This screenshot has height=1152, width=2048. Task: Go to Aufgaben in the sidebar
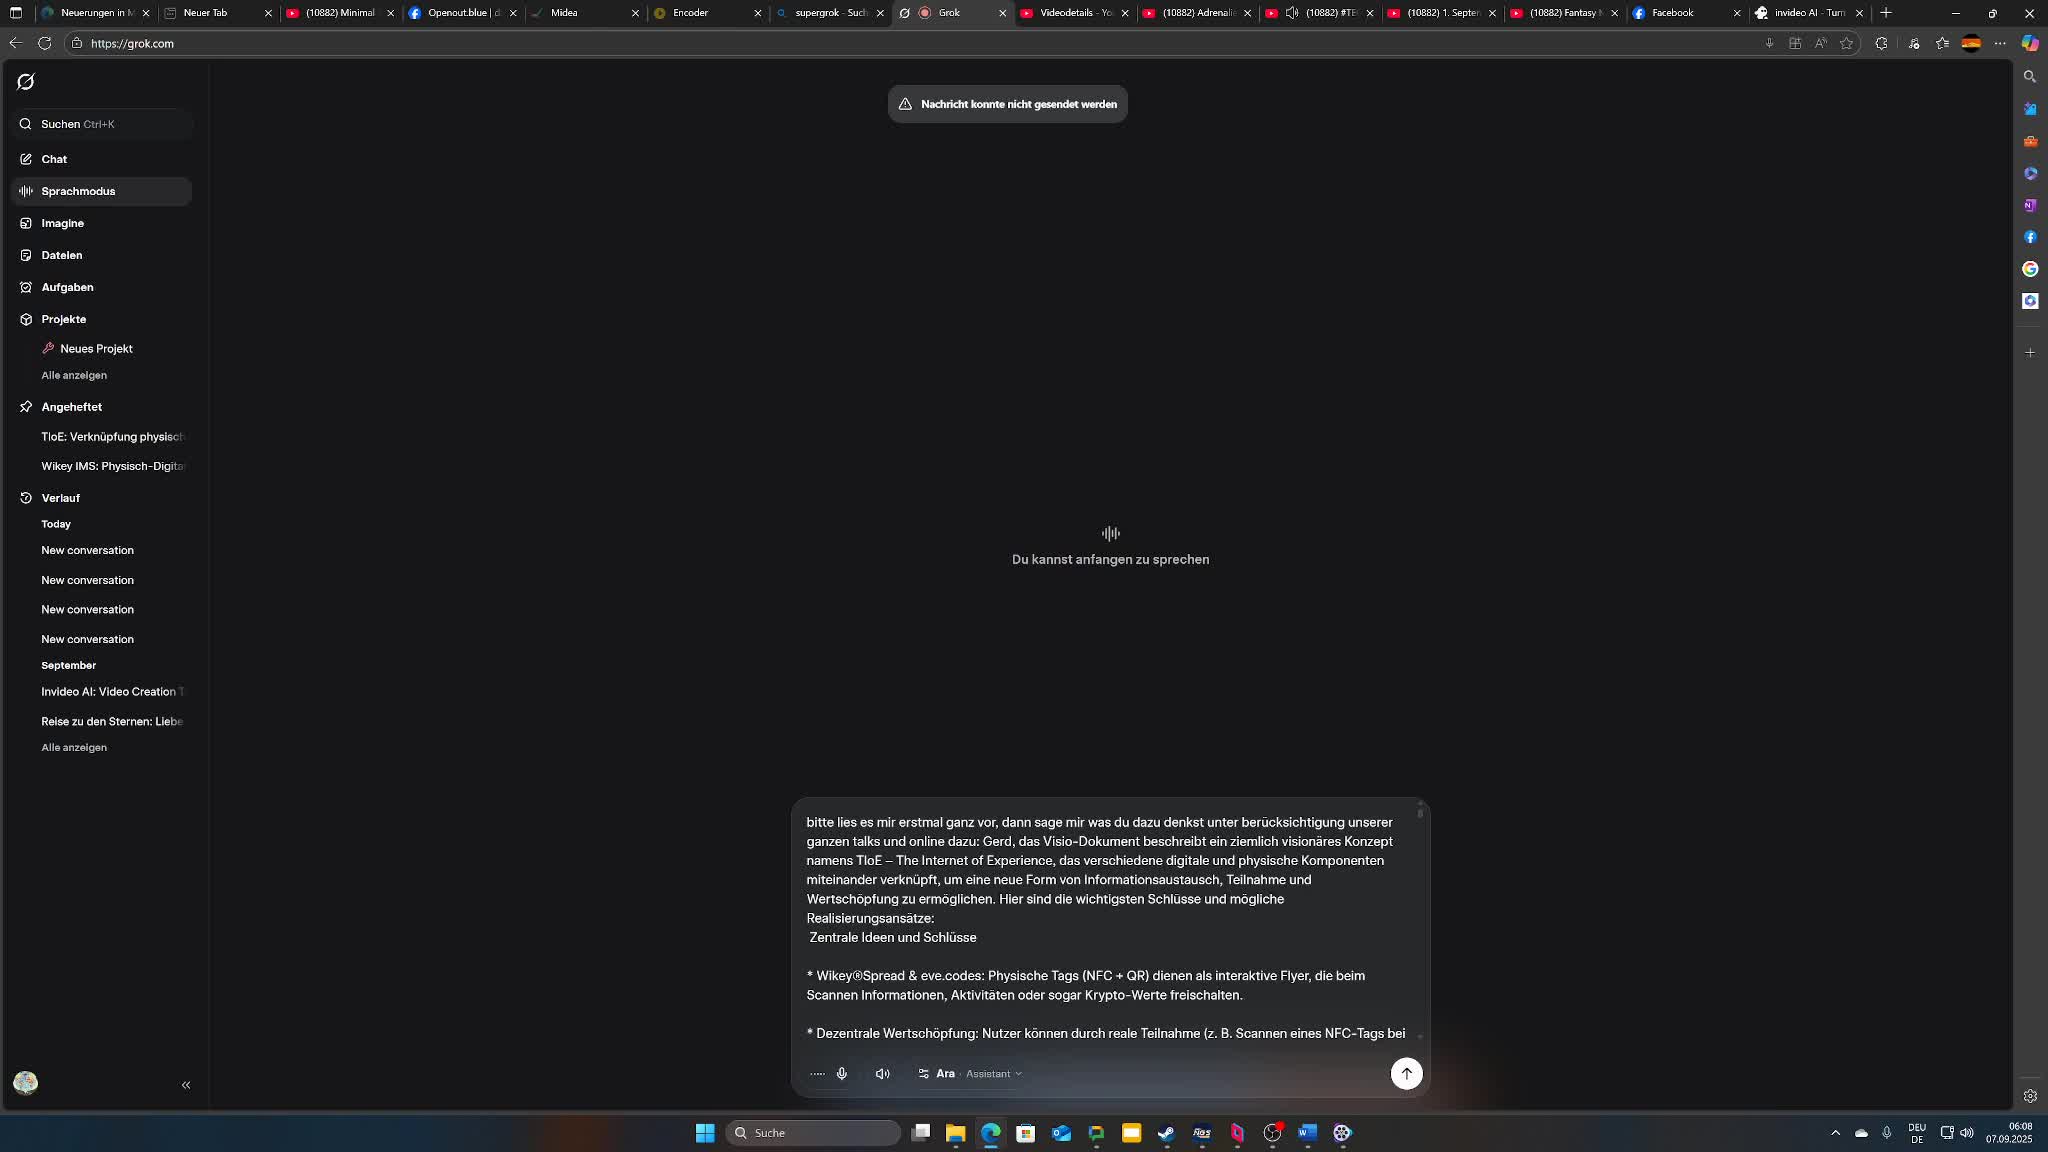67,287
